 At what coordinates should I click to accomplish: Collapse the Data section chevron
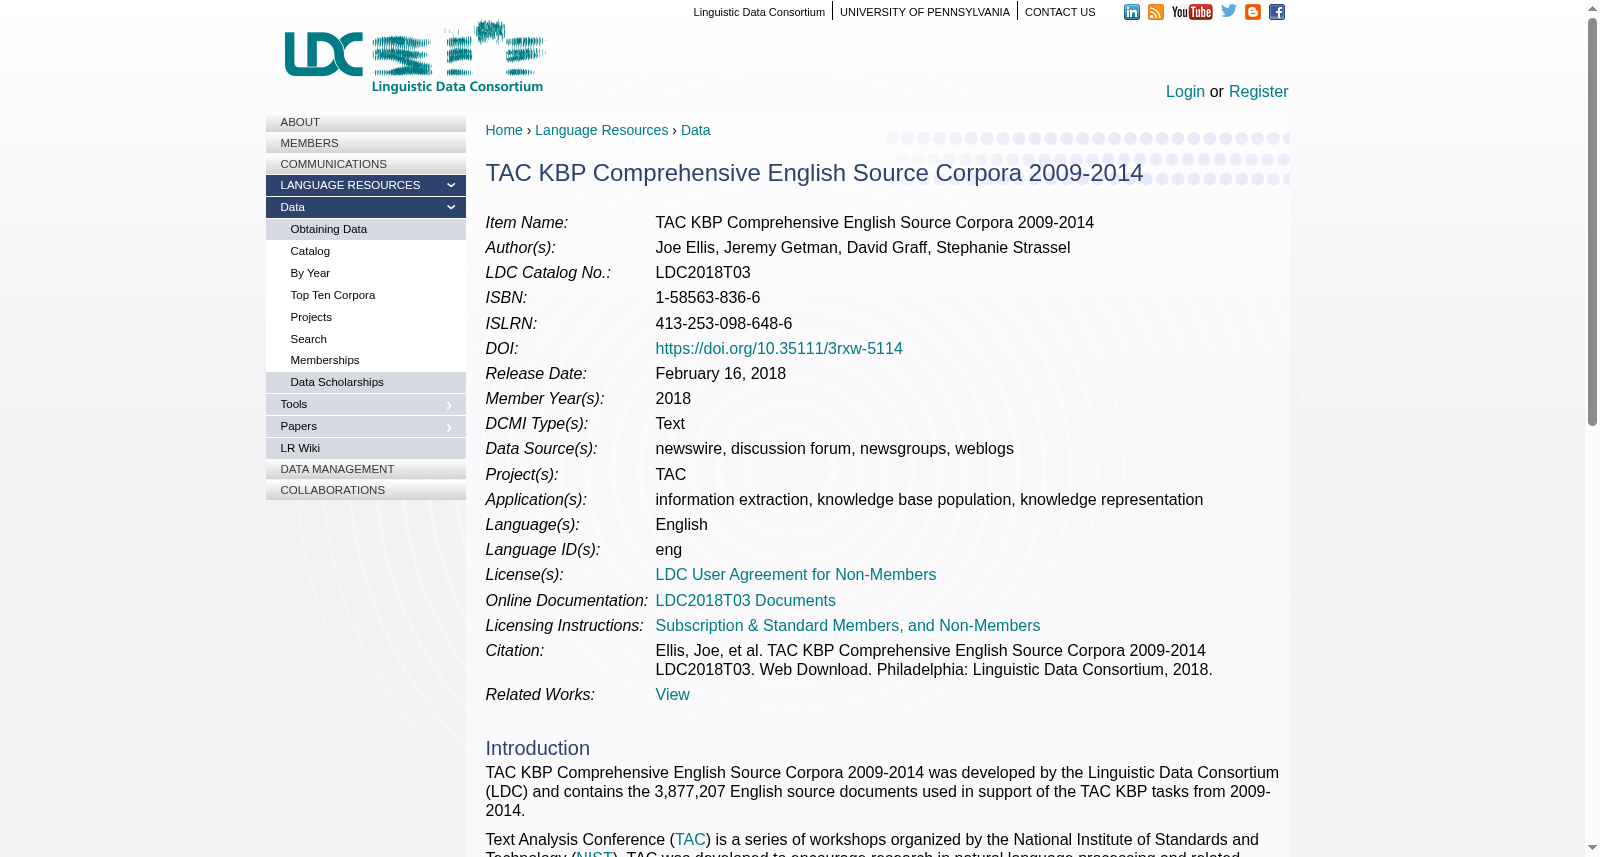(451, 207)
